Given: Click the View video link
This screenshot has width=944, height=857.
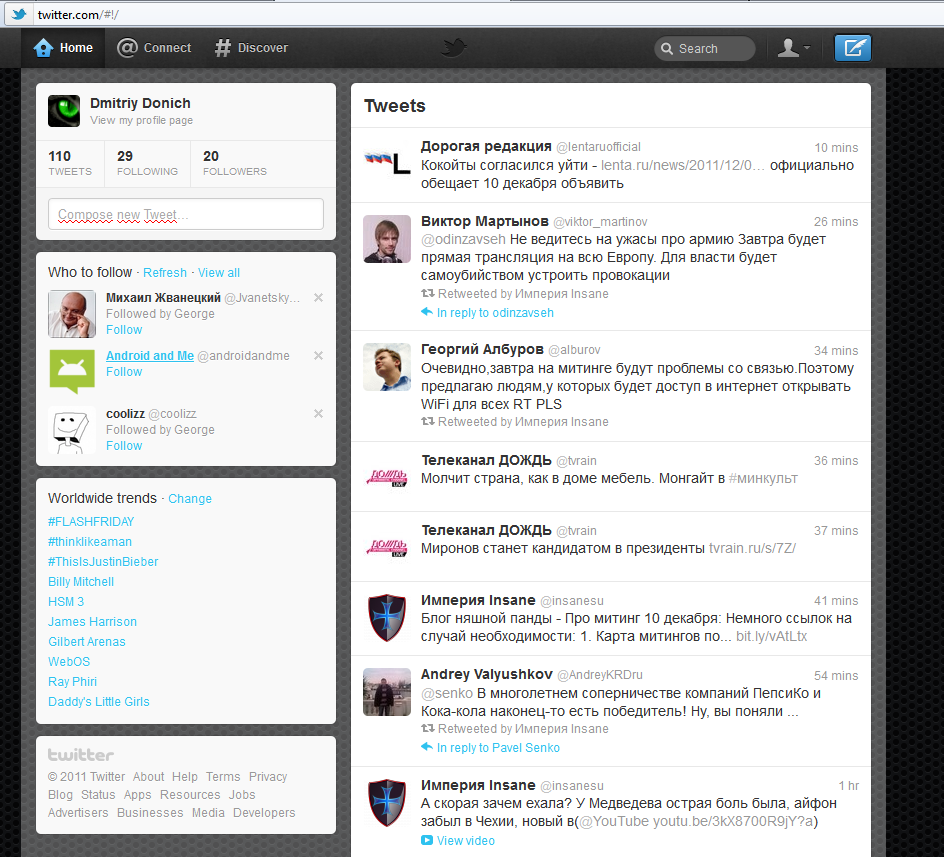Looking at the screenshot, I should pyautogui.click(x=465, y=841).
